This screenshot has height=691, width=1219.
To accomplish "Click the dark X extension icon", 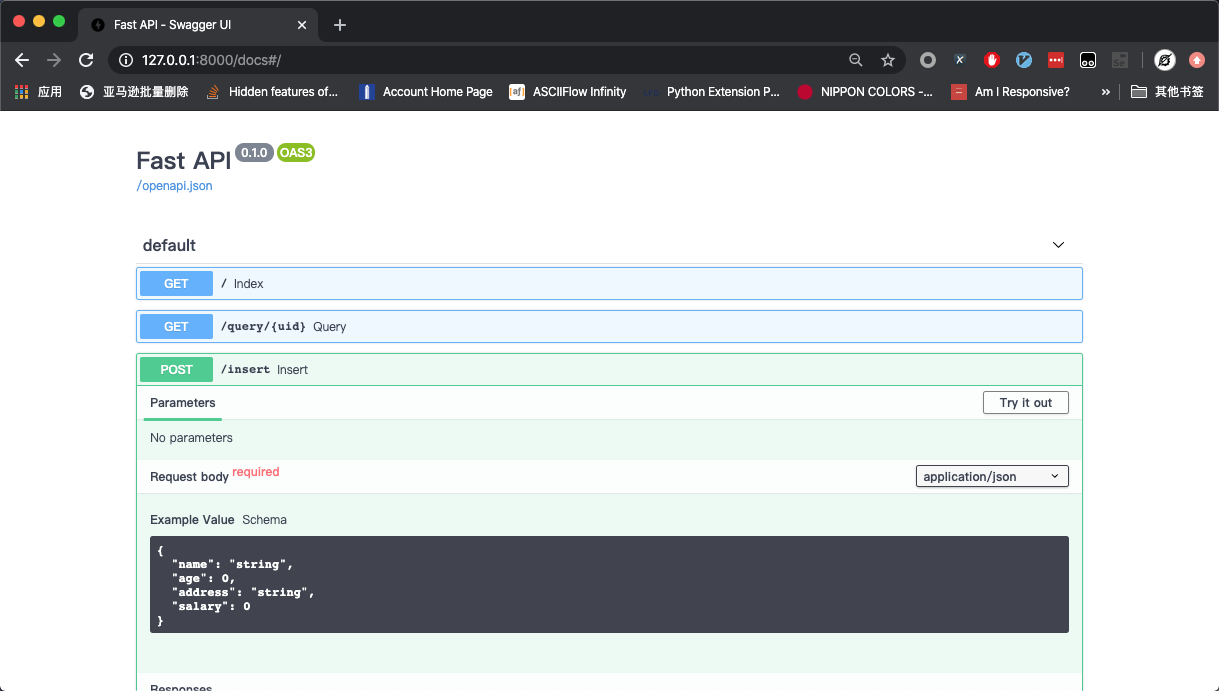I will click(x=960, y=60).
